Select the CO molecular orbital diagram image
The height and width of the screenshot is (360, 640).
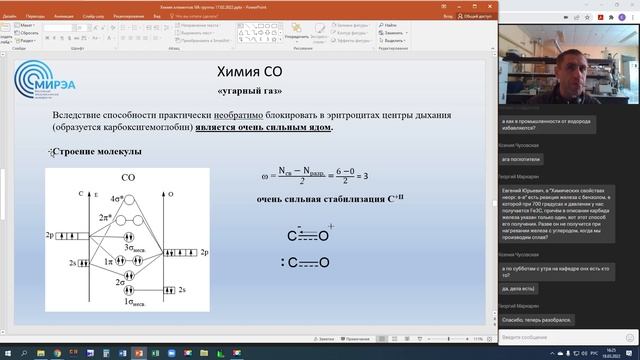[x=127, y=240]
